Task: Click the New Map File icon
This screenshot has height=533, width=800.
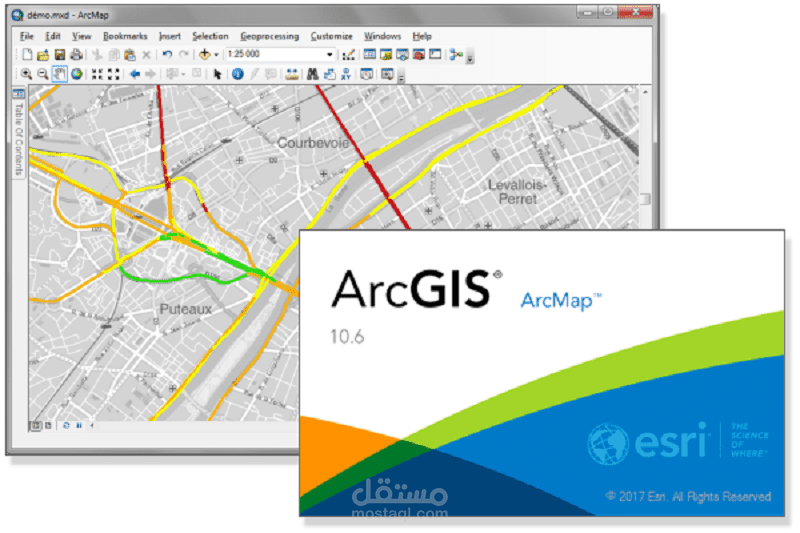Action: [x=27, y=54]
